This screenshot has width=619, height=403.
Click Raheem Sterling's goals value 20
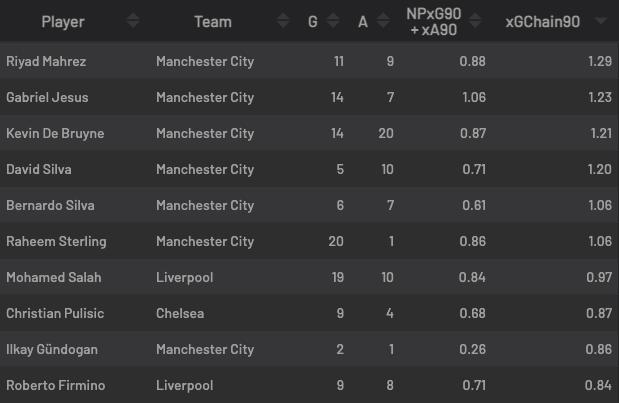pyautogui.click(x=336, y=241)
